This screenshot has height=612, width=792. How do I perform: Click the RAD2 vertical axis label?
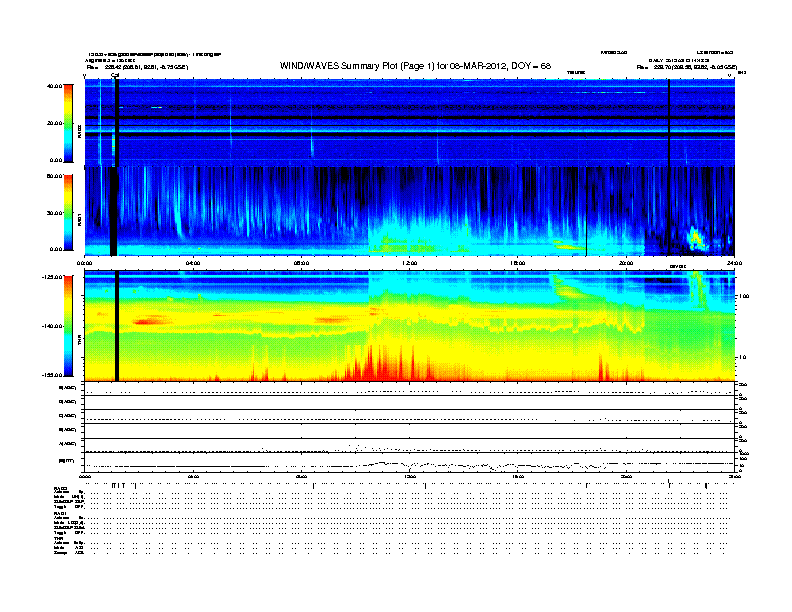point(79,131)
